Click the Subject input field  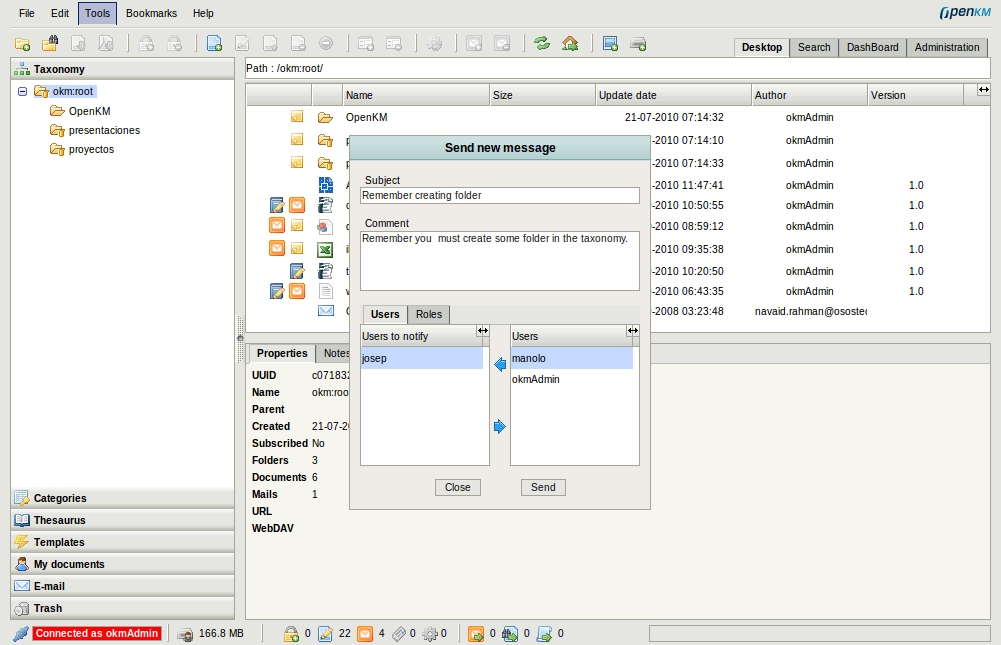(x=500, y=195)
